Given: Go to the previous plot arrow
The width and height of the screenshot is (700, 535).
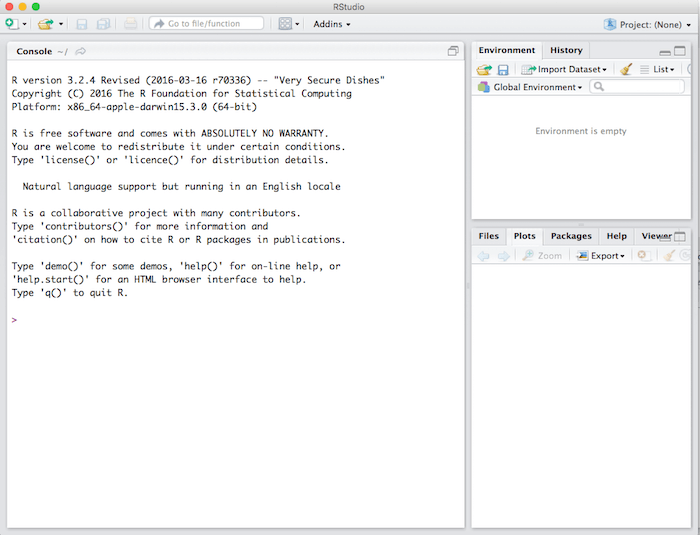Looking at the screenshot, I should click(x=483, y=256).
